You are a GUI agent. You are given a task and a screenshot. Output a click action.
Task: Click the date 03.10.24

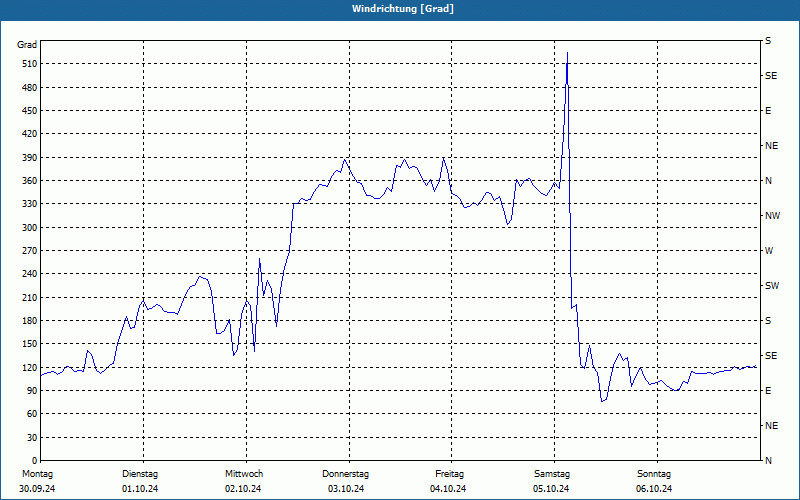pyautogui.click(x=346, y=489)
